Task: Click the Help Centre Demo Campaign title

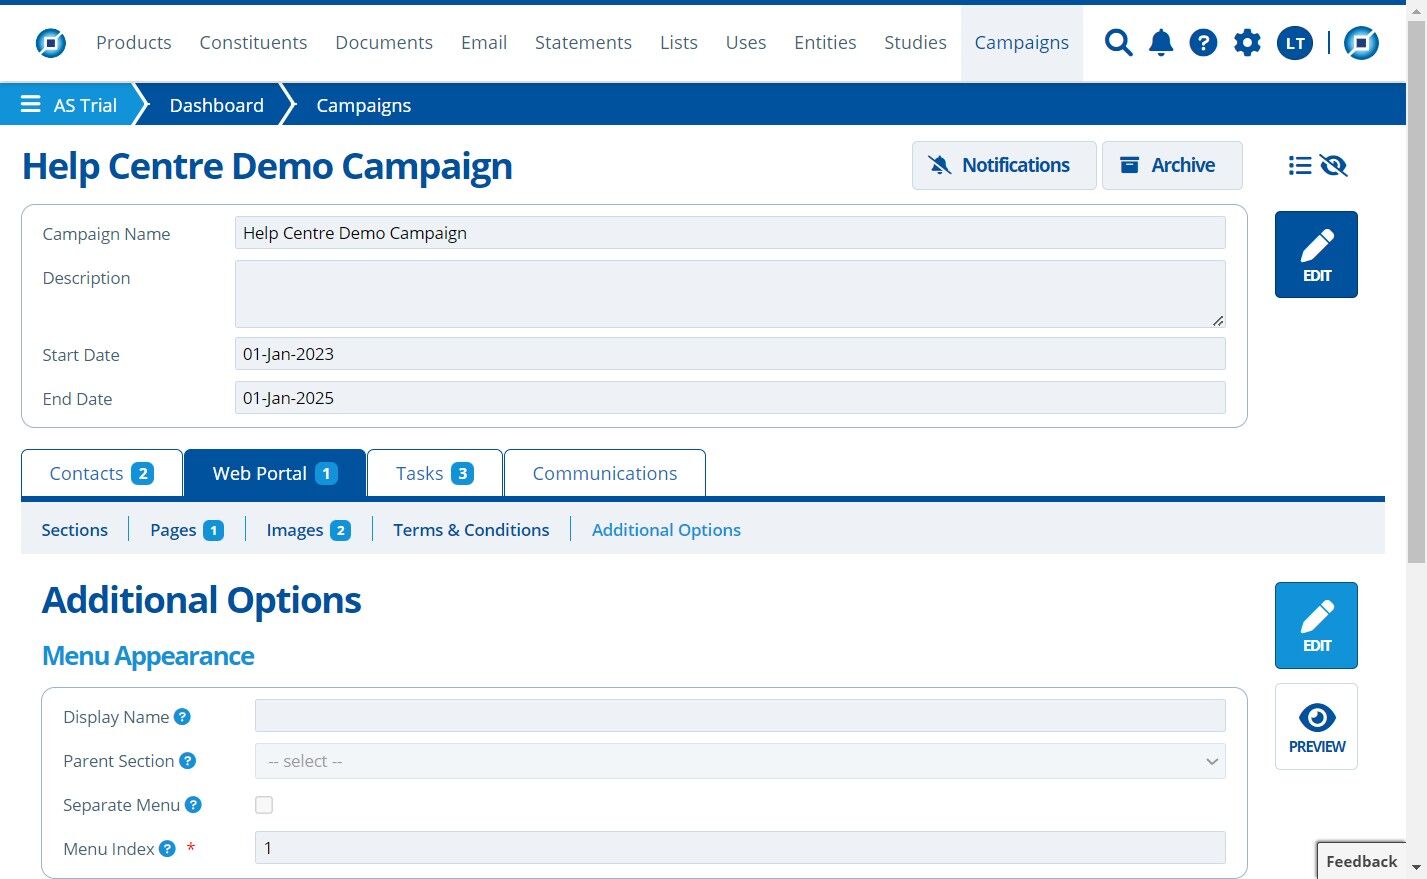Action: click(x=267, y=166)
